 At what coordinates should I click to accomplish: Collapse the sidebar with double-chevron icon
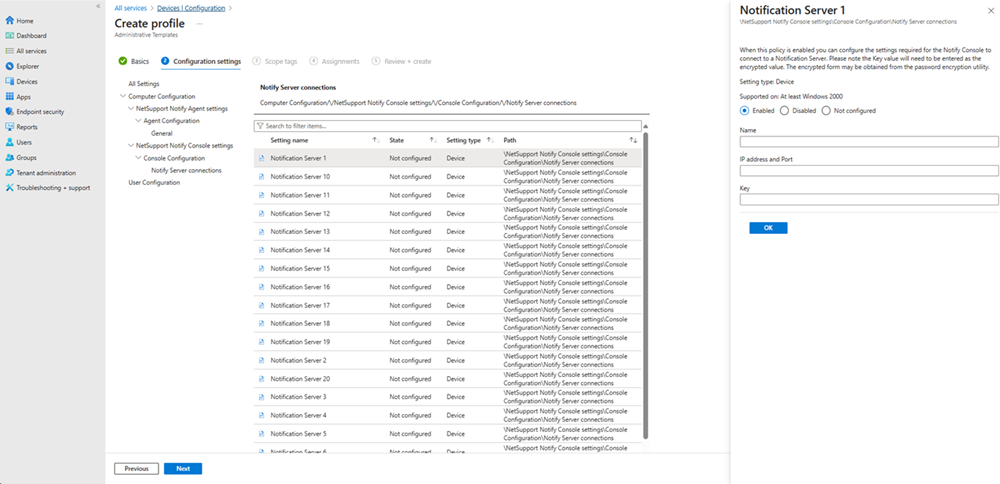[98, 6]
